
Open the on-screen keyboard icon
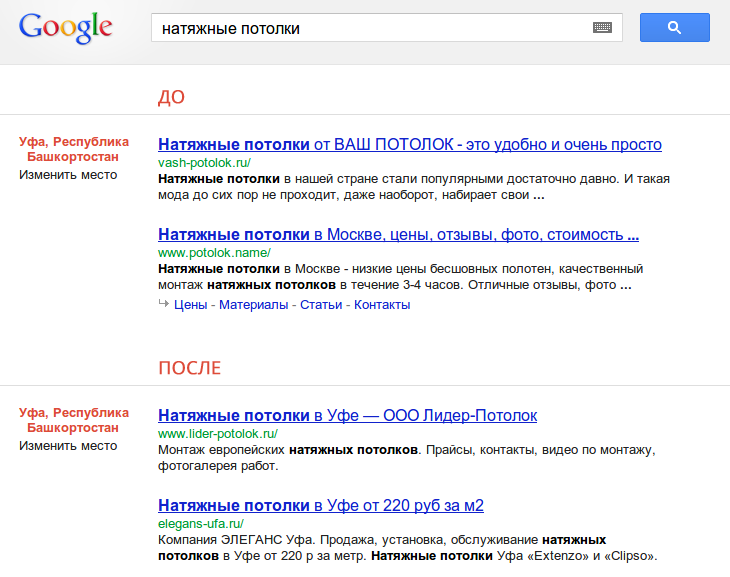[602, 27]
